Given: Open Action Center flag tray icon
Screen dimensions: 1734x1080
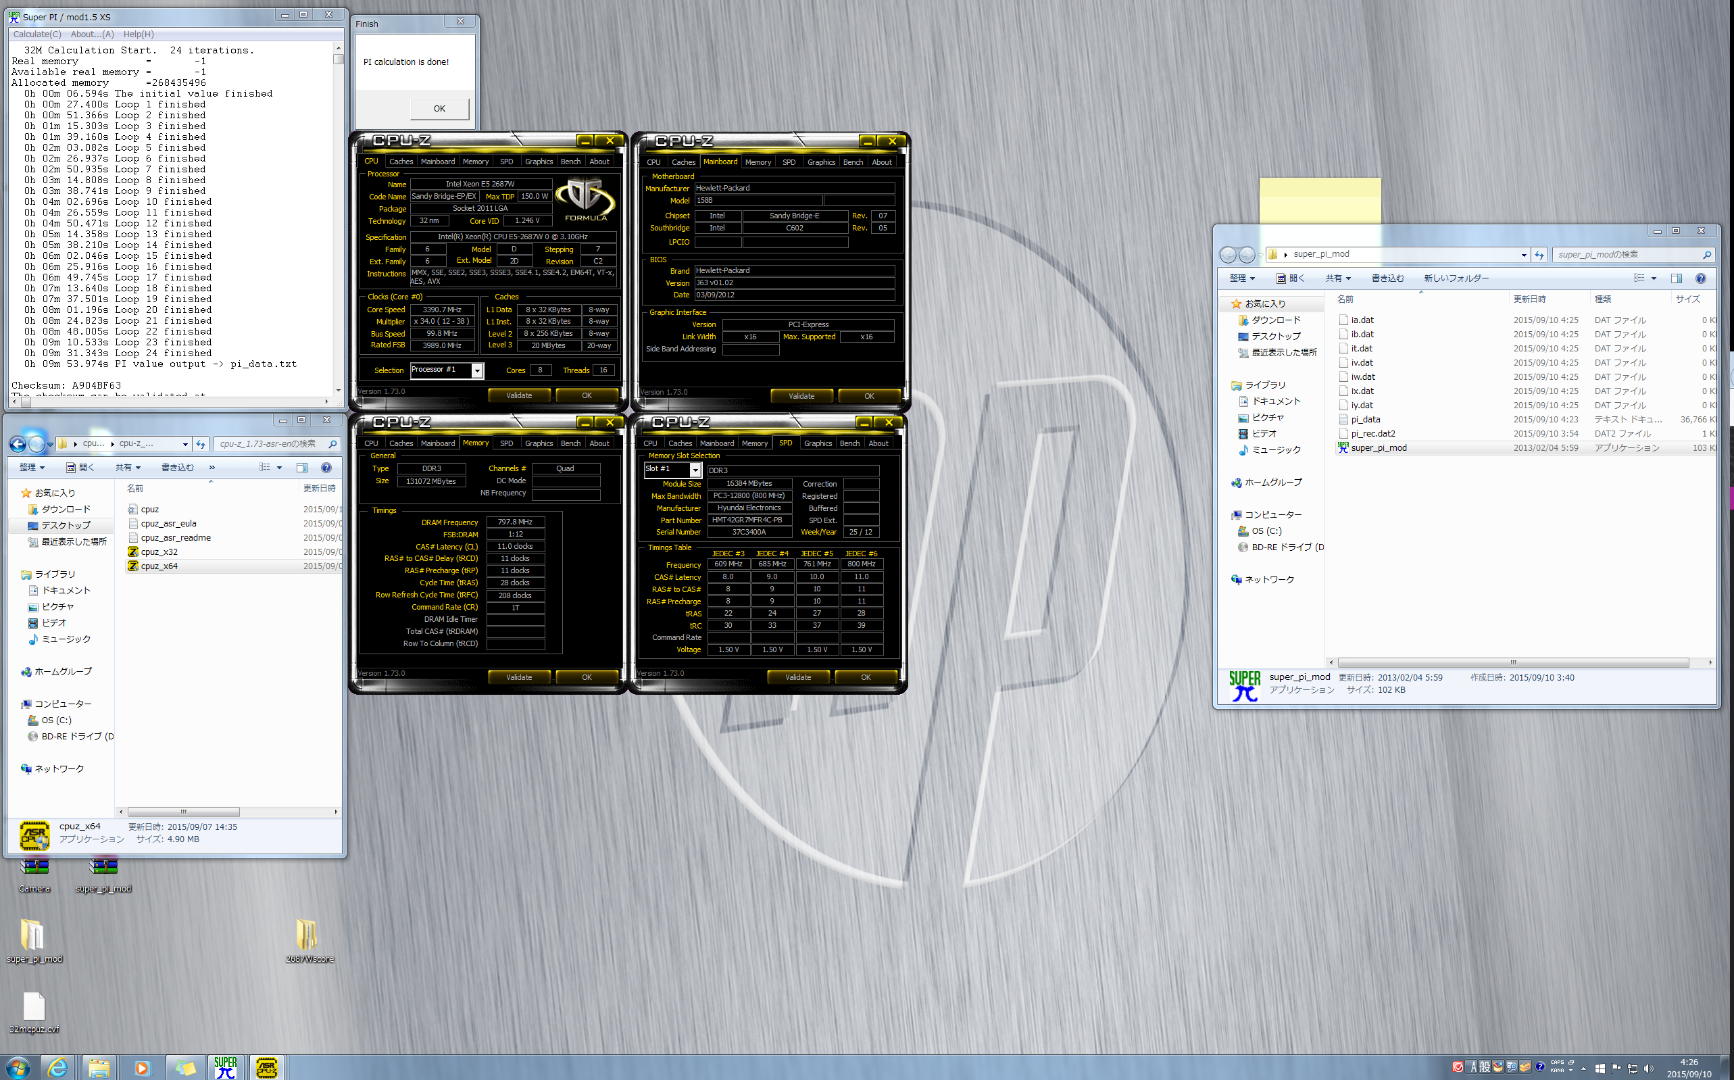Looking at the screenshot, I should 1616,1068.
